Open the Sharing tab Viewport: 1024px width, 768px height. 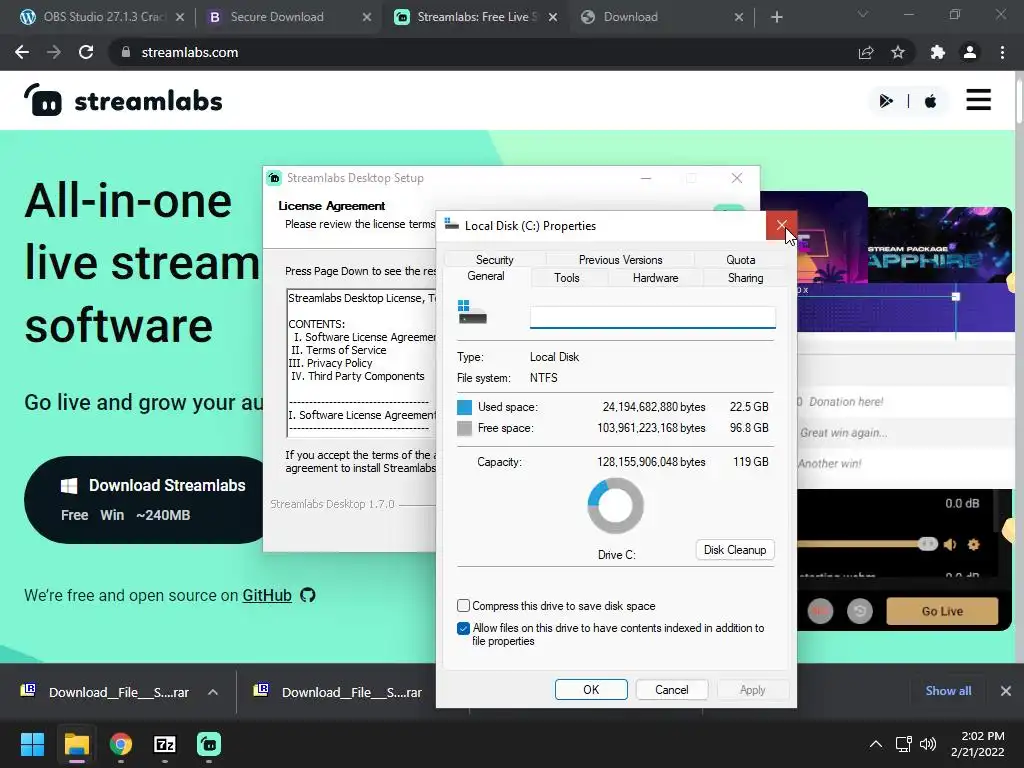pos(745,278)
